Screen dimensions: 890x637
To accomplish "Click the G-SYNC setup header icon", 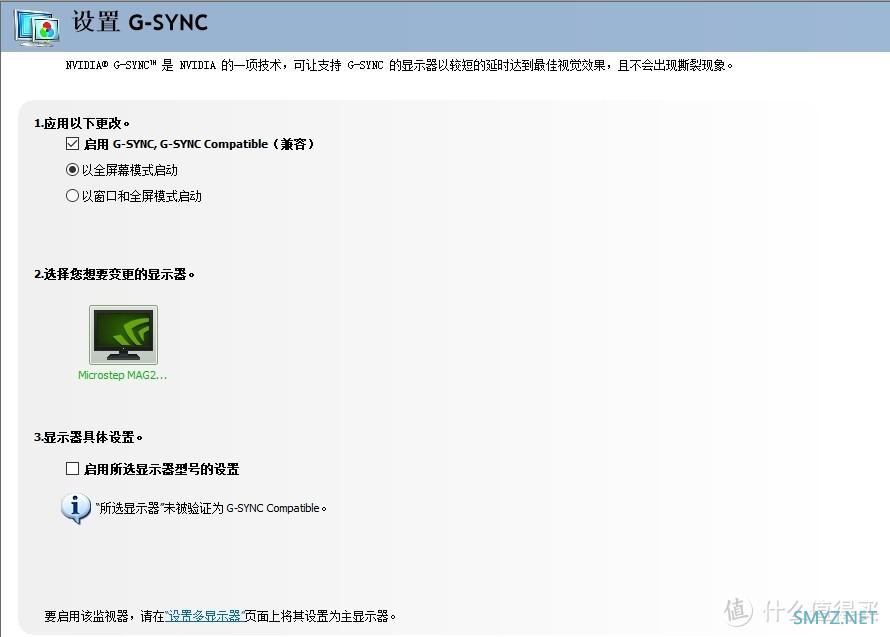I will 37,28.
